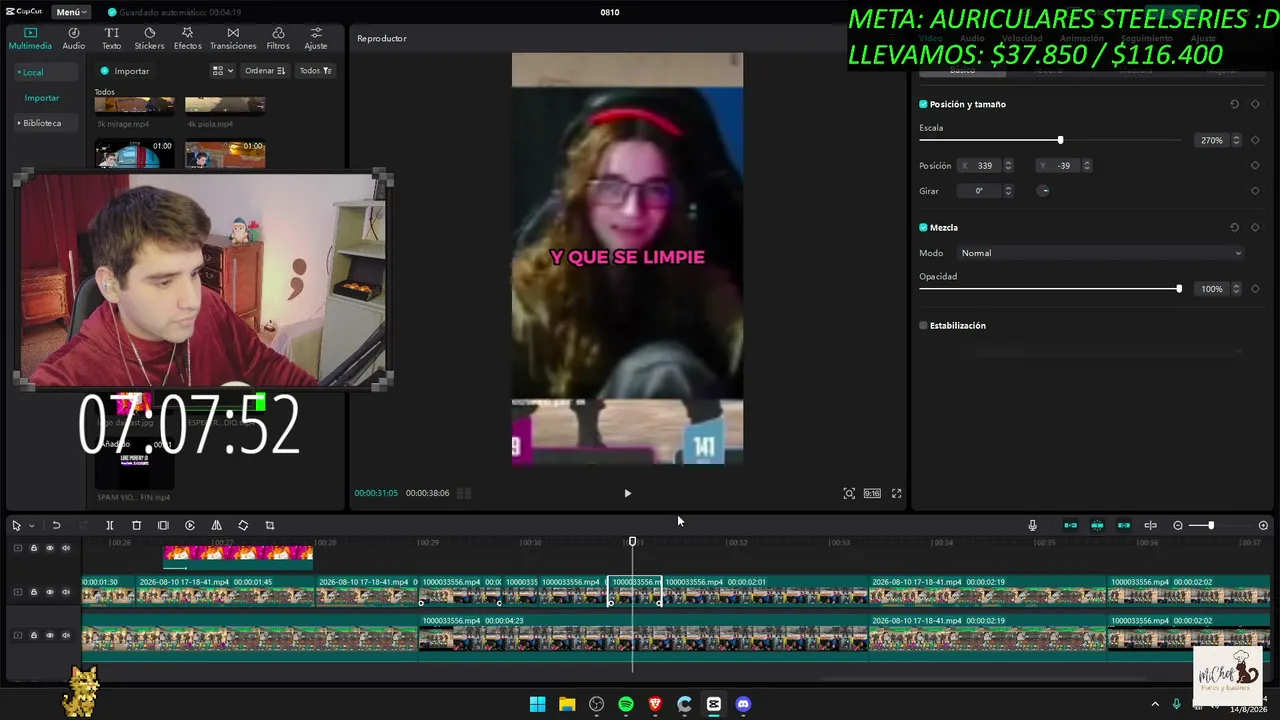The width and height of the screenshot is (1280, 720).
Task: Expand the pointer tool options chevron
Action: 31,525
